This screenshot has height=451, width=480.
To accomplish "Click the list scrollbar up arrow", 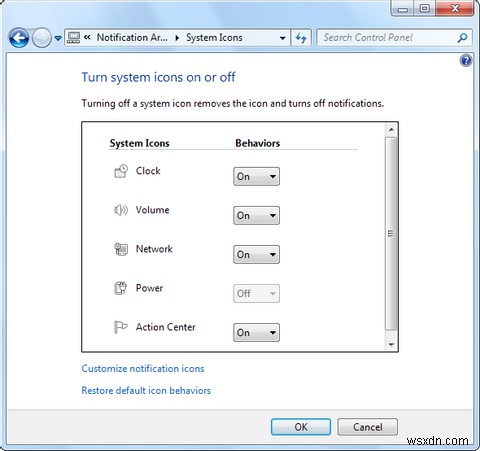I will point(391,129).
